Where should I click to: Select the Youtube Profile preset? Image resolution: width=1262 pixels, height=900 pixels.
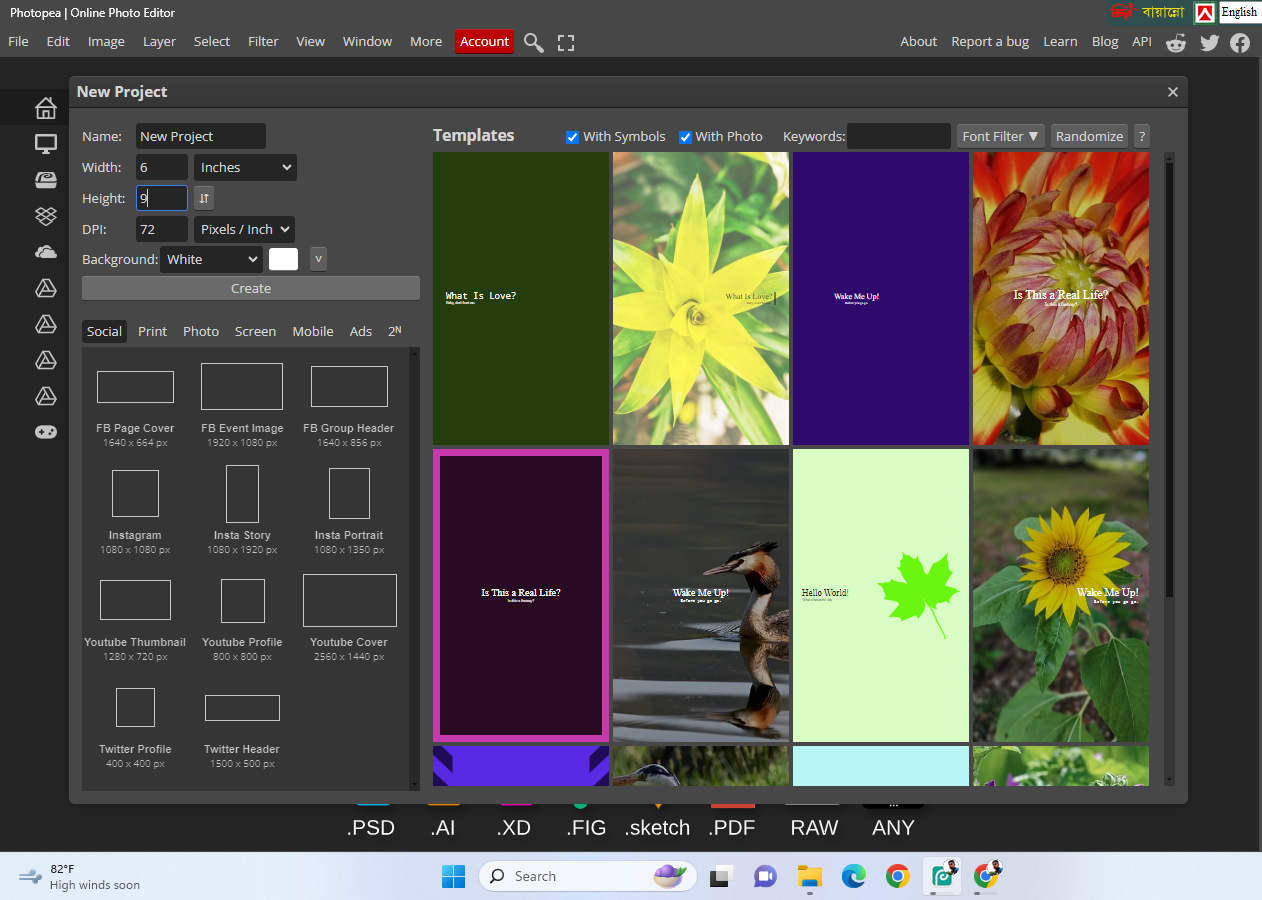242,620
